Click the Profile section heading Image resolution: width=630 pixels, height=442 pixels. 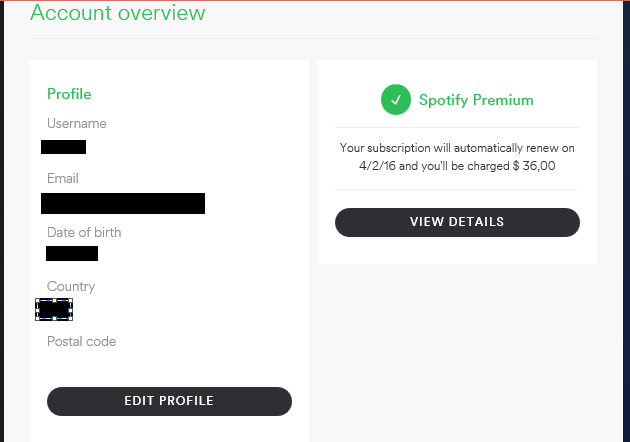pos(69,94)
